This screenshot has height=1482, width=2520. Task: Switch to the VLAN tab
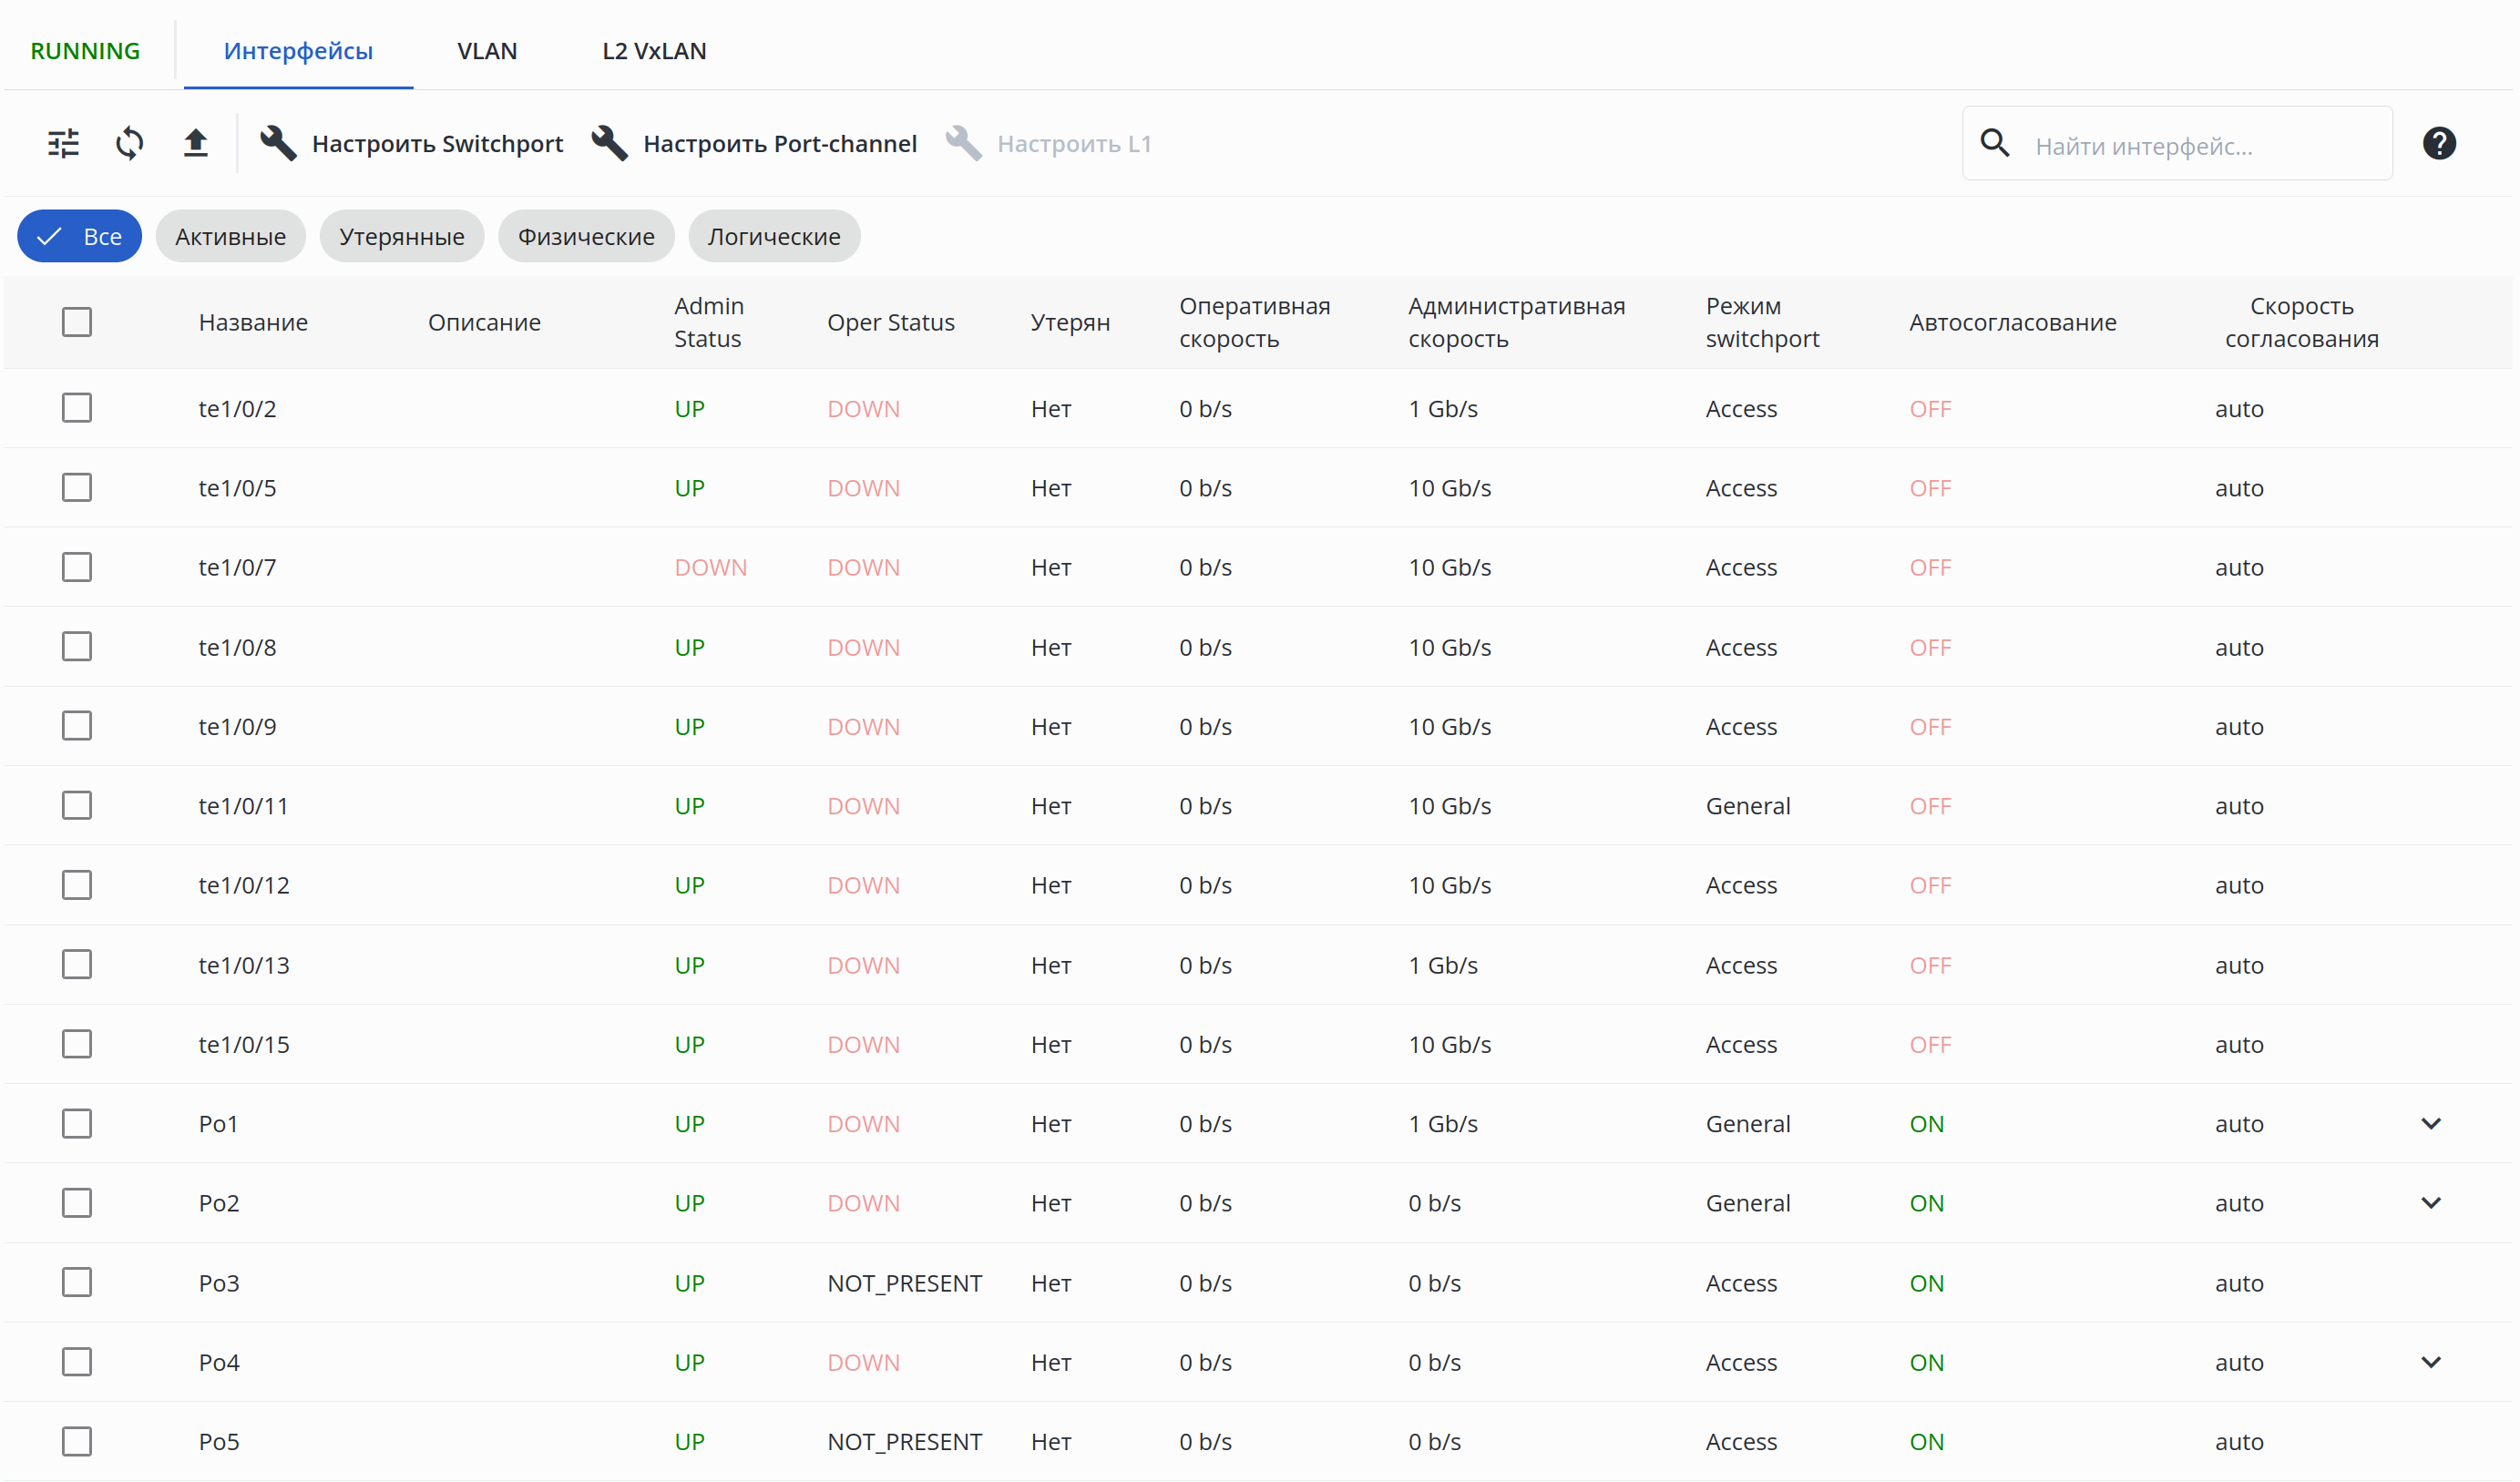pyautogui.click(x=487, y=51)
